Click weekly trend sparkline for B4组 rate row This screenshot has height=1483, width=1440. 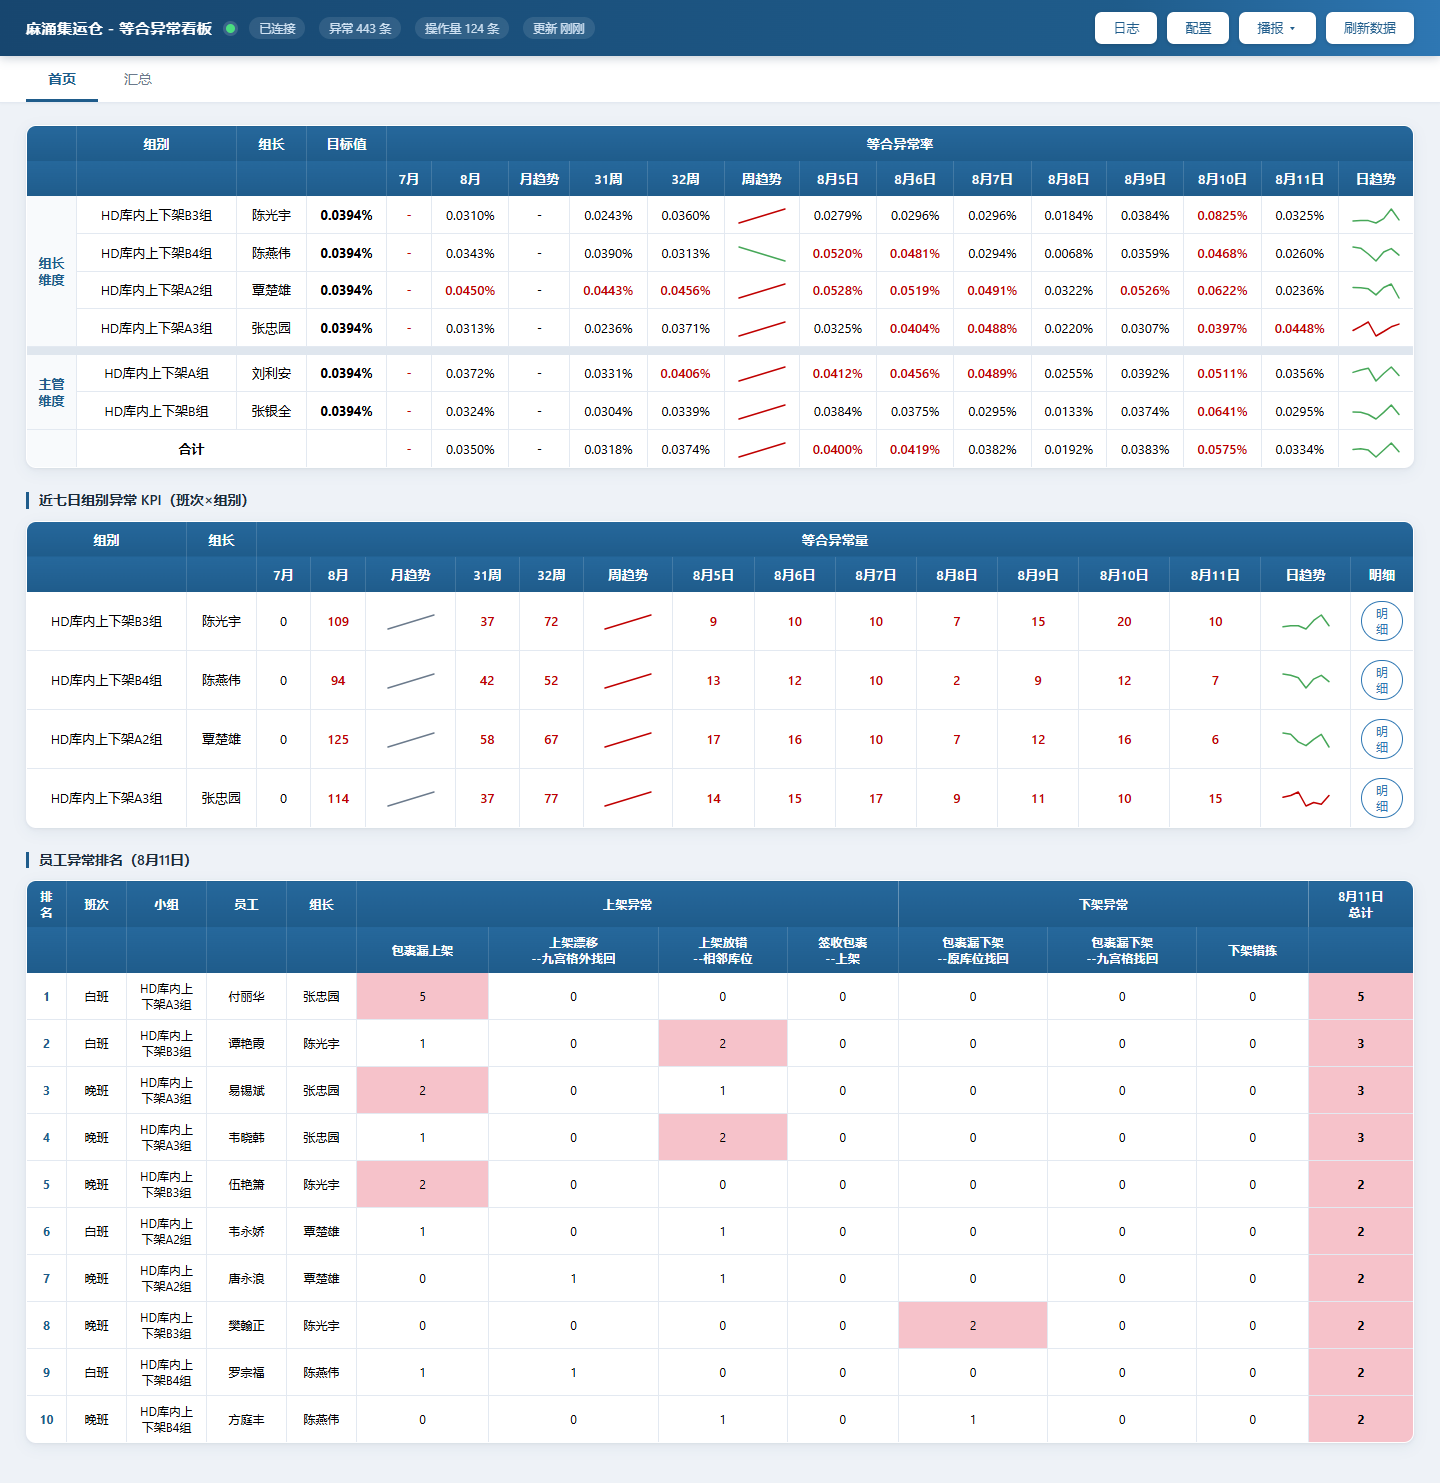coord(762,253)
